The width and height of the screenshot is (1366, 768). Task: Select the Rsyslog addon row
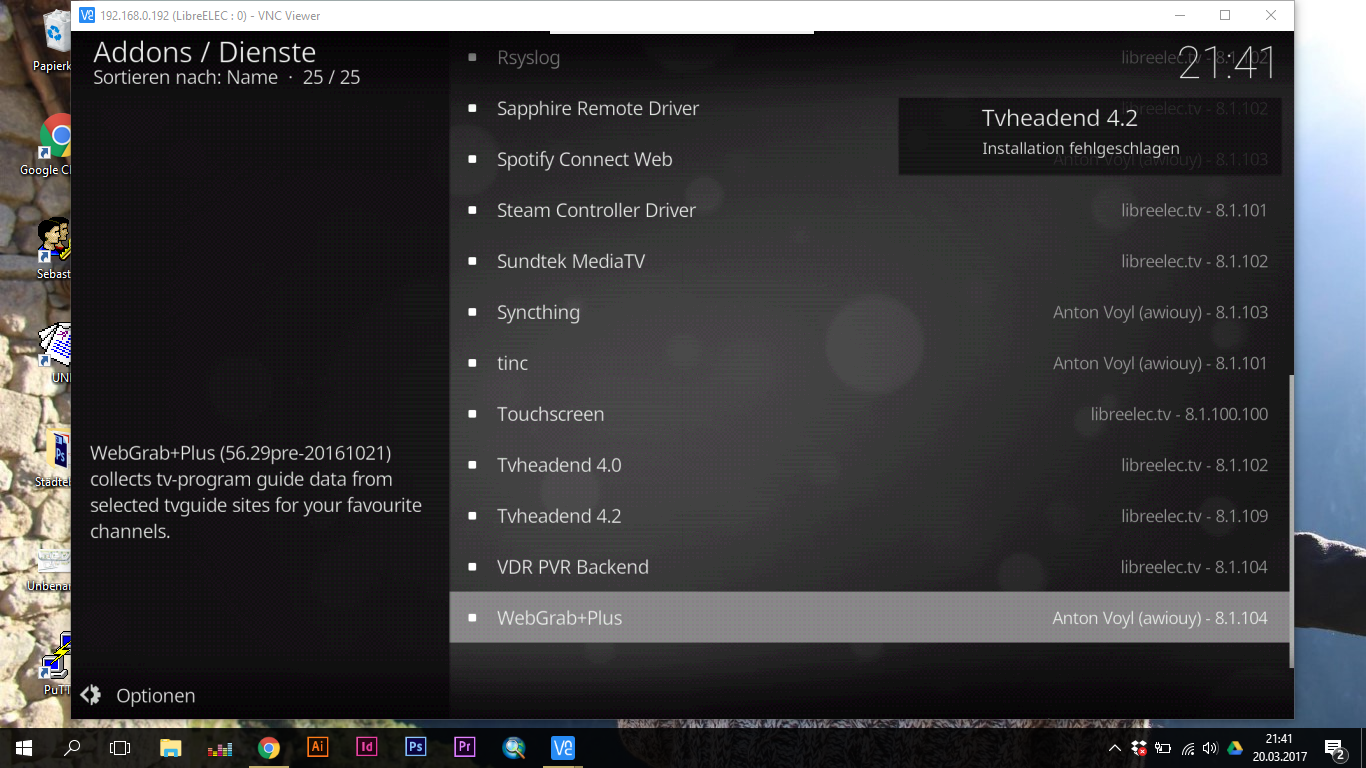click(869, 57)
